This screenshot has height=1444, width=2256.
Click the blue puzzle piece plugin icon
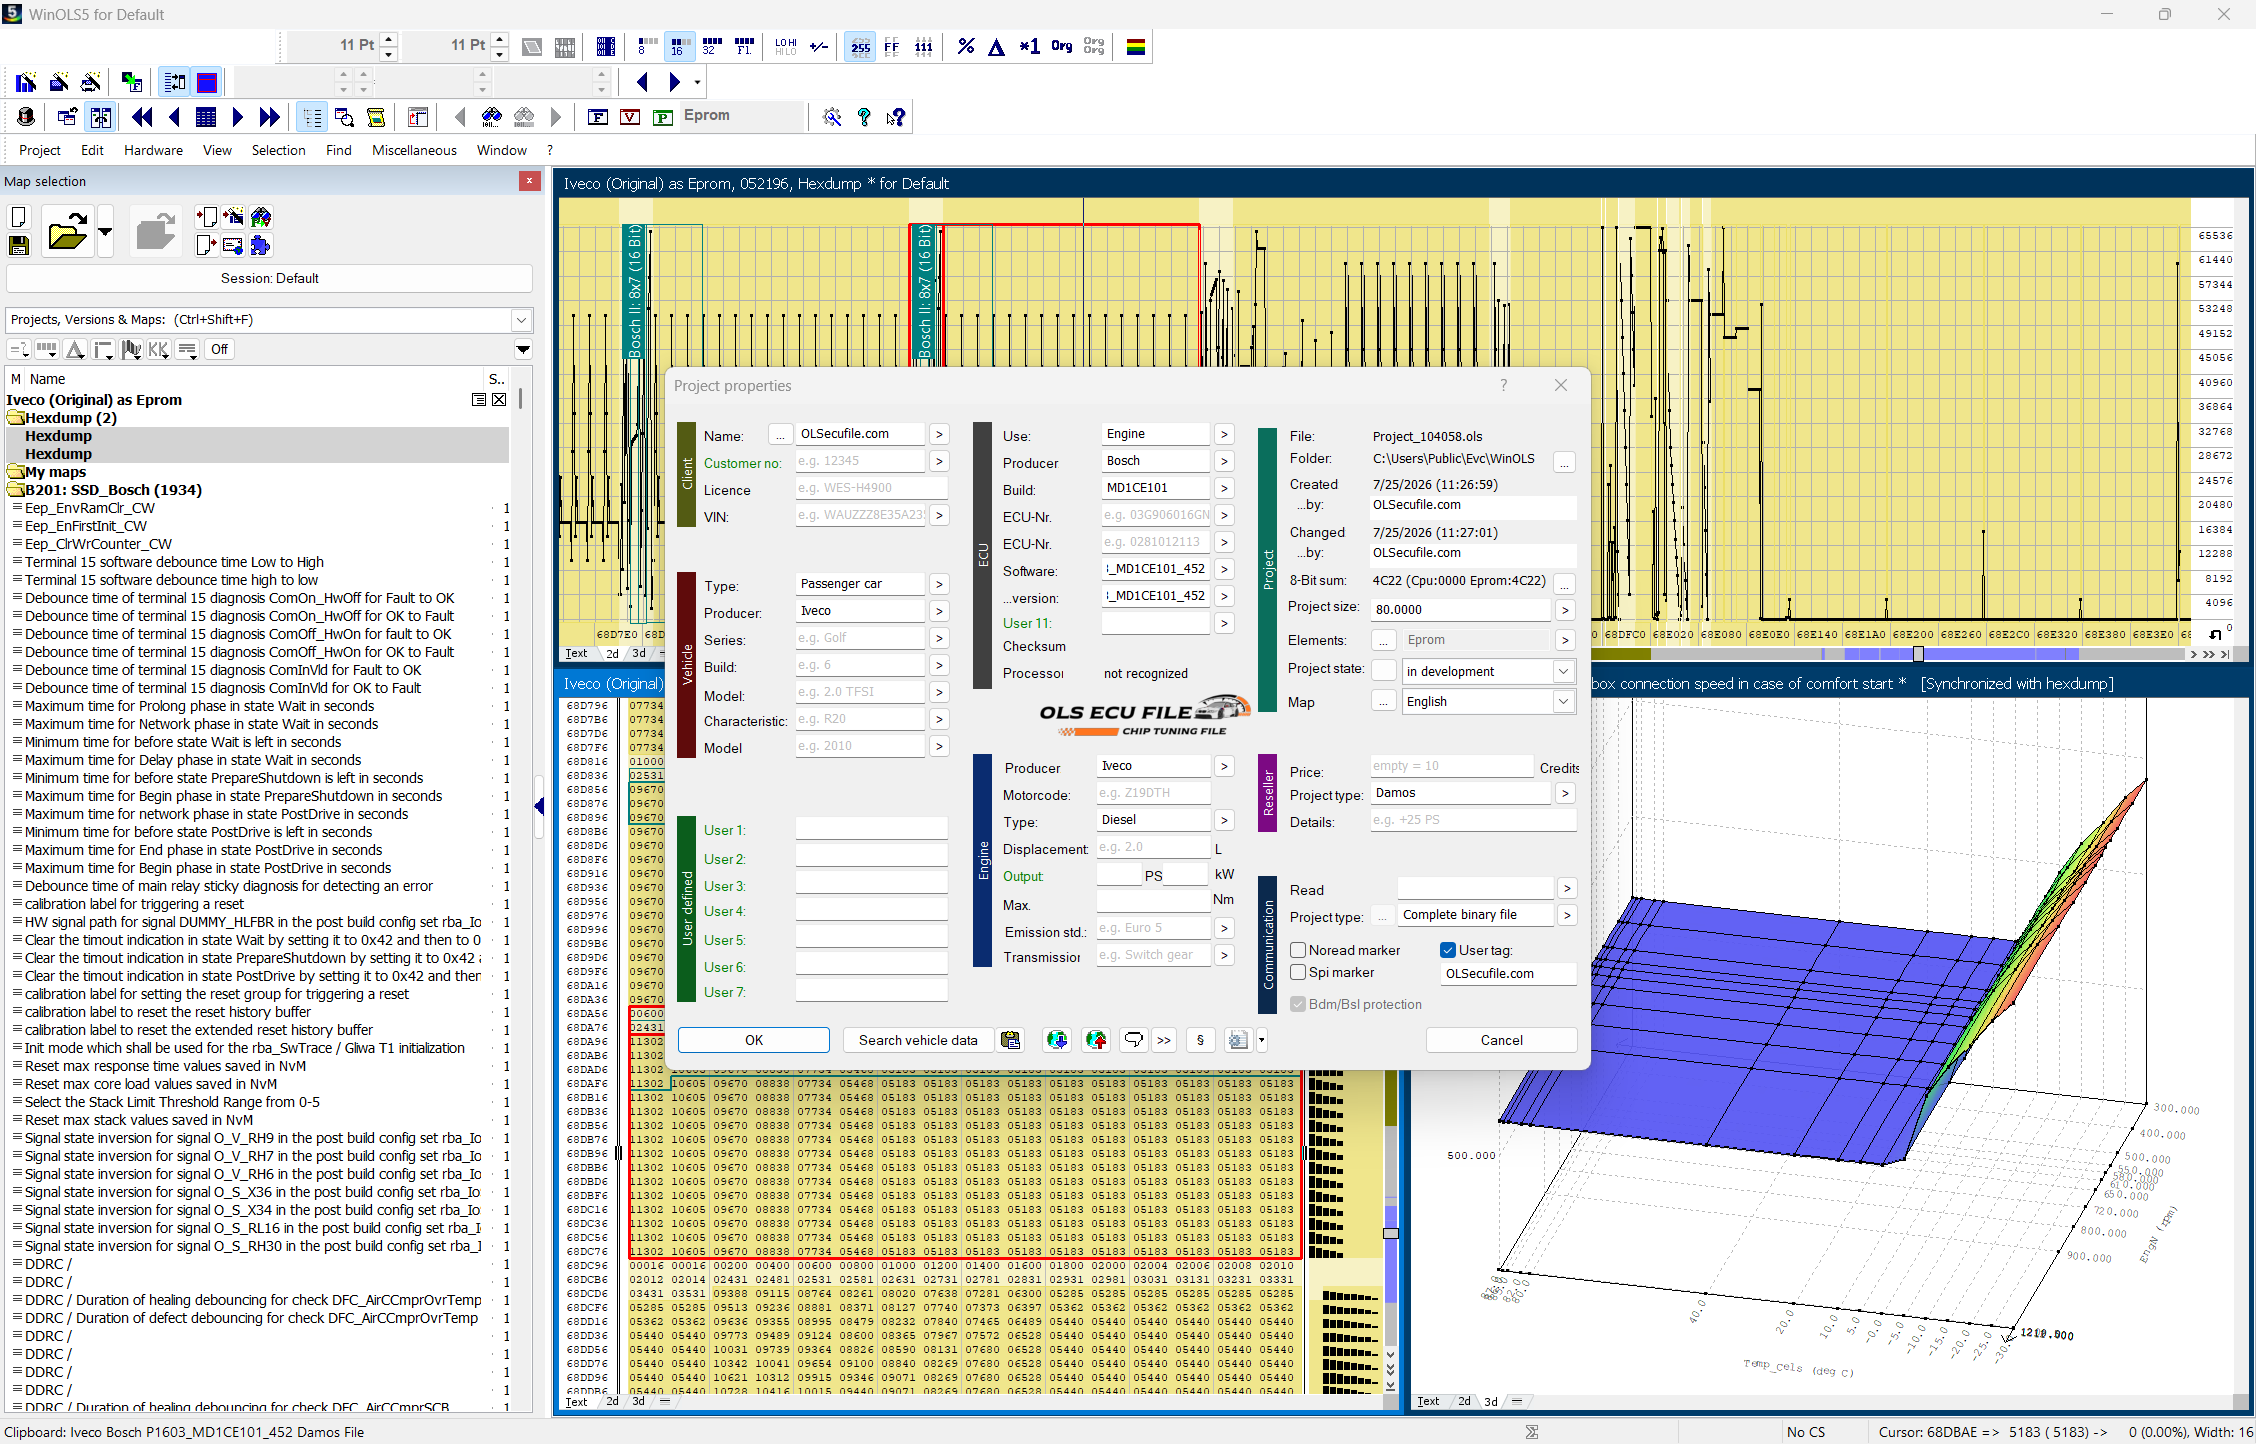[x=261, y=245]
